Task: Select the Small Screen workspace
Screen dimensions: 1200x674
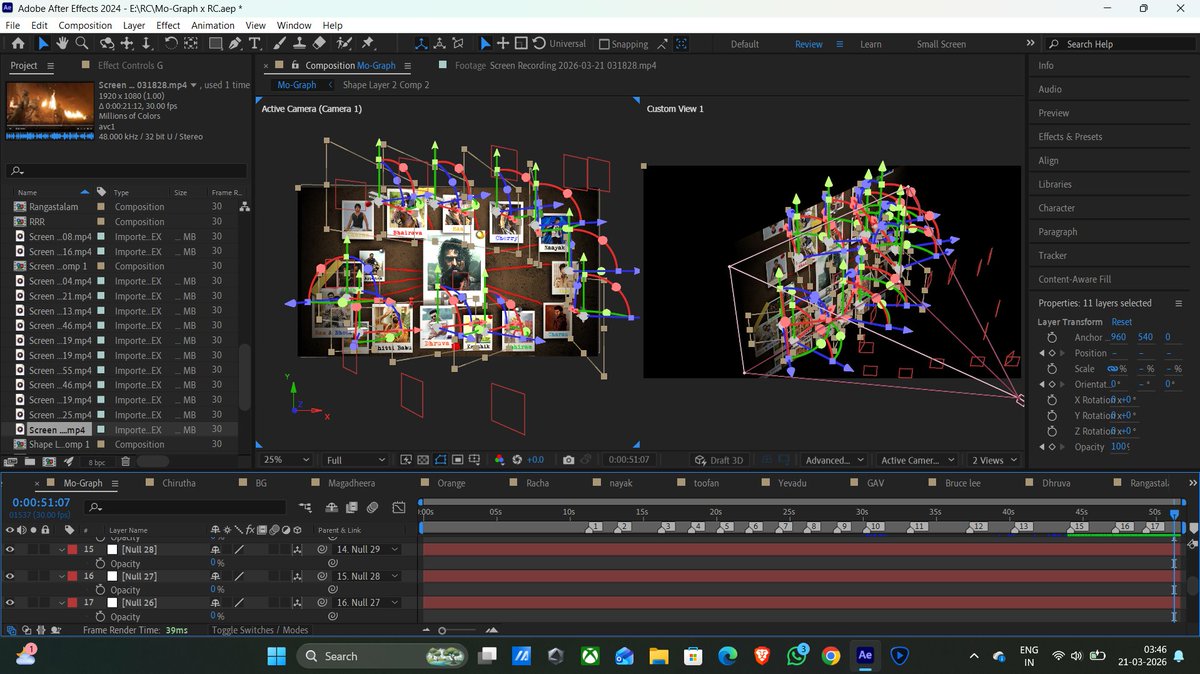Action: click(941, 44)
